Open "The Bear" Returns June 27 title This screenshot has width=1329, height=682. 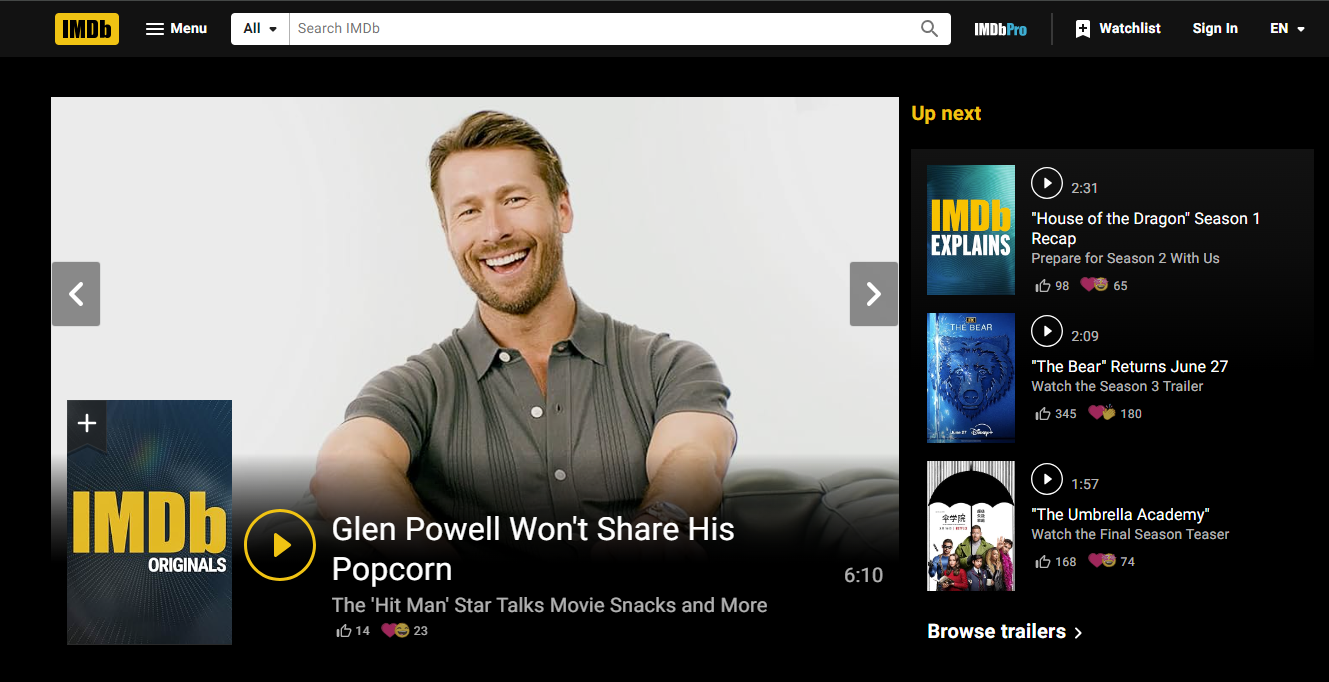[1130, 367]
